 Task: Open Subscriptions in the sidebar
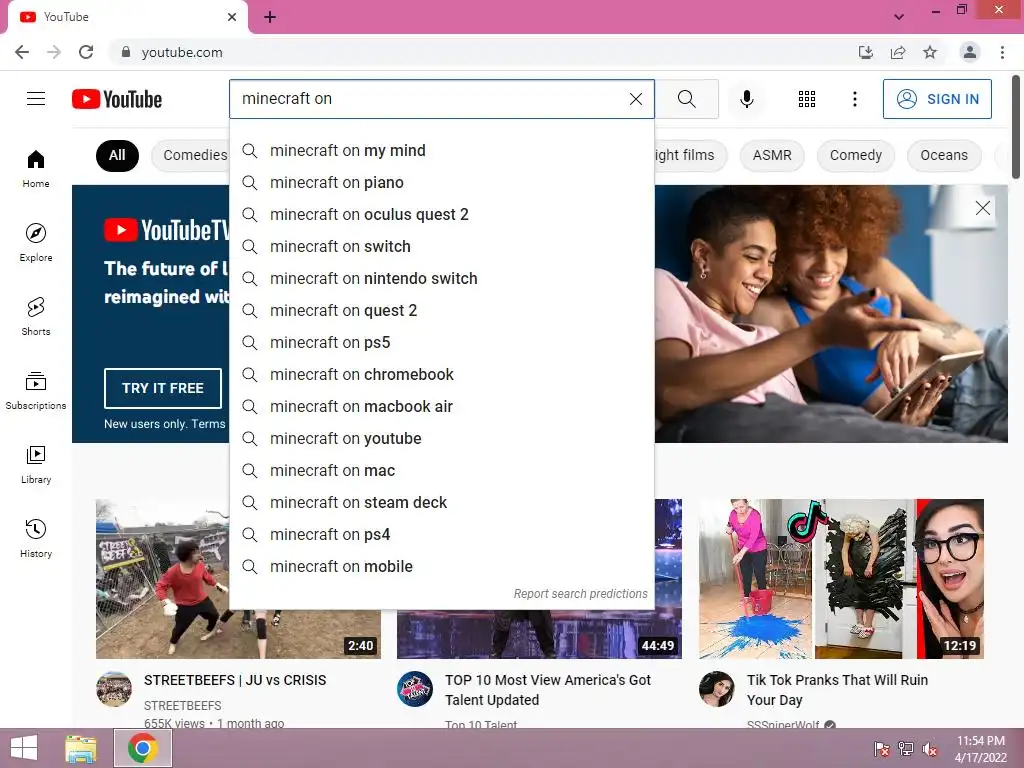pos(36,390)
